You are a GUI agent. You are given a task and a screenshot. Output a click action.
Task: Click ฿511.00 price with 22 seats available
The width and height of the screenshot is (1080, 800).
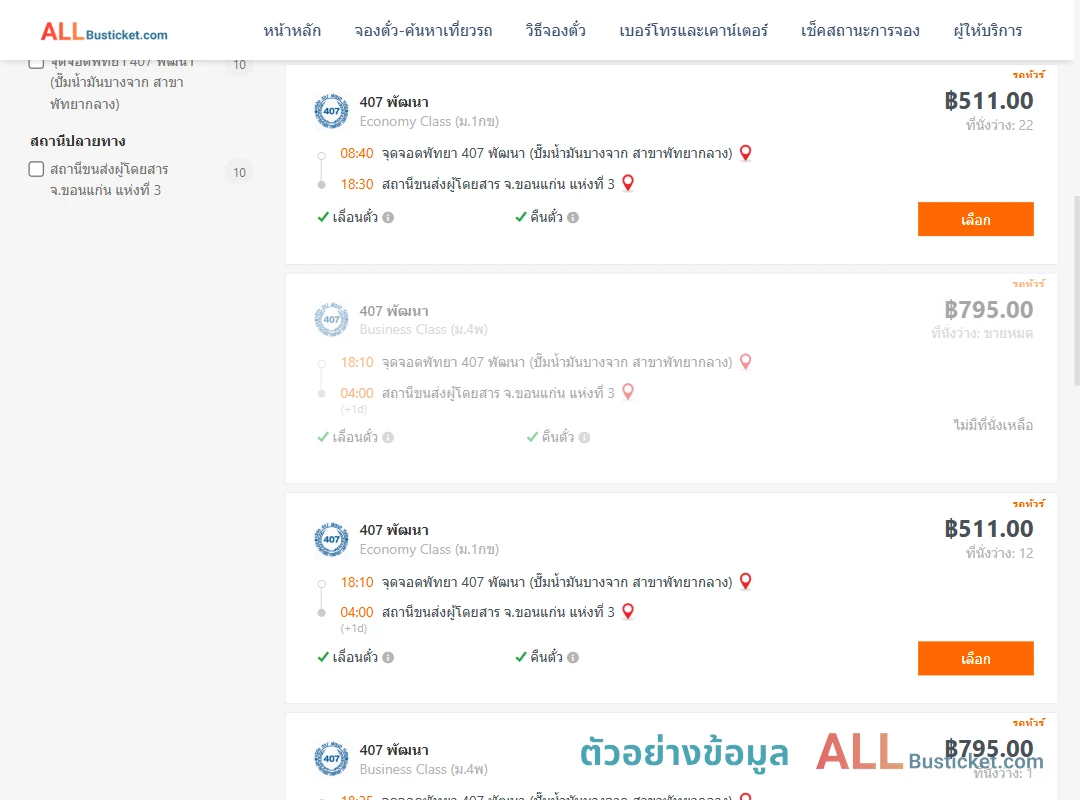click(988, 101)
